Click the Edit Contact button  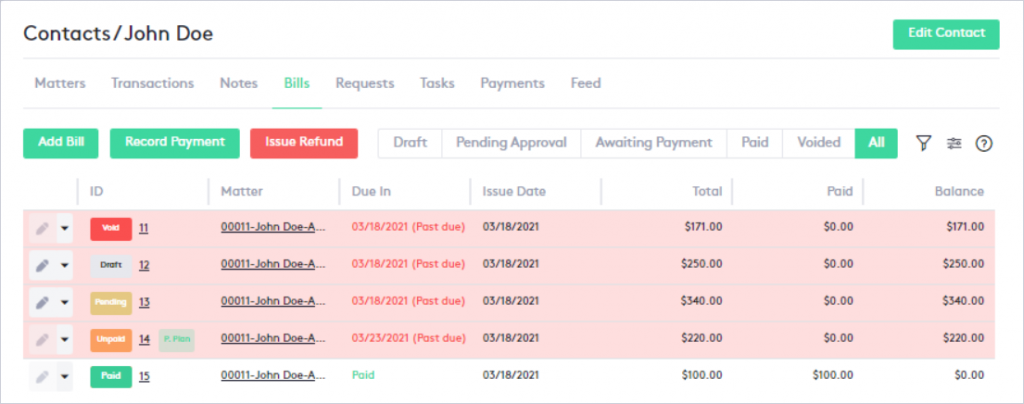coord(946,33)
